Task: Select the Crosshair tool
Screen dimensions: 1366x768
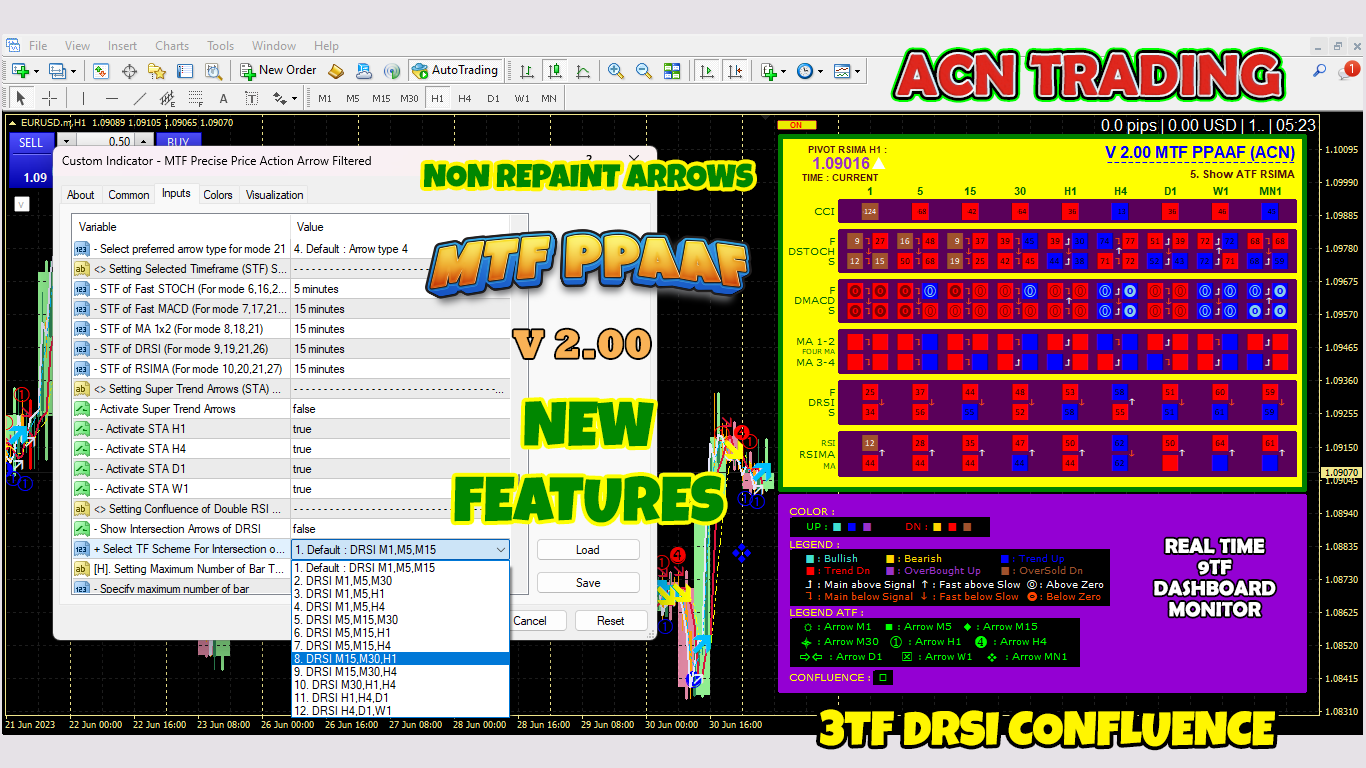Action: coord(49,98)
